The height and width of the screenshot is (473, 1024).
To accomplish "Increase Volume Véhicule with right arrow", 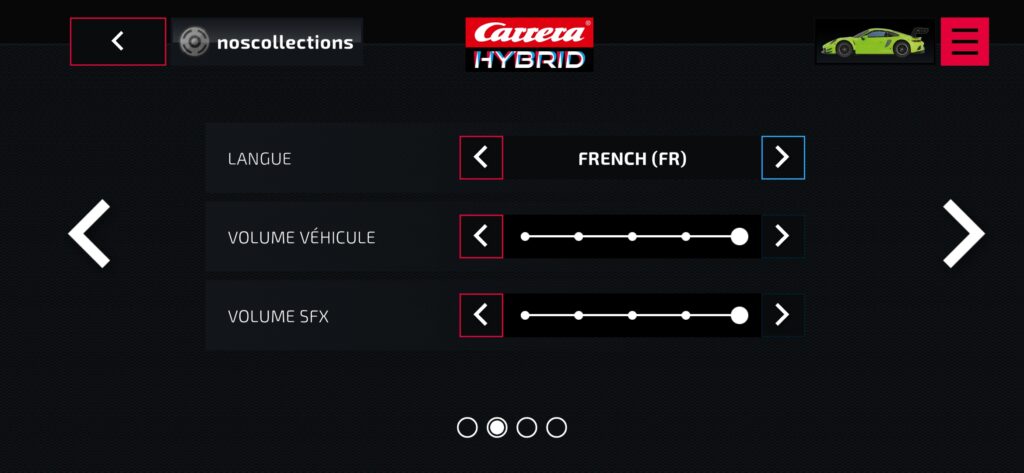I will point(782,236).
